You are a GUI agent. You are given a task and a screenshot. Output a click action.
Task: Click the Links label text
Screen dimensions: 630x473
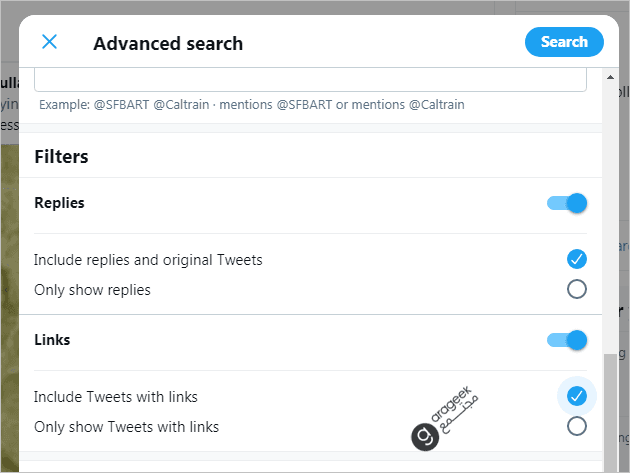coord(52,340)
